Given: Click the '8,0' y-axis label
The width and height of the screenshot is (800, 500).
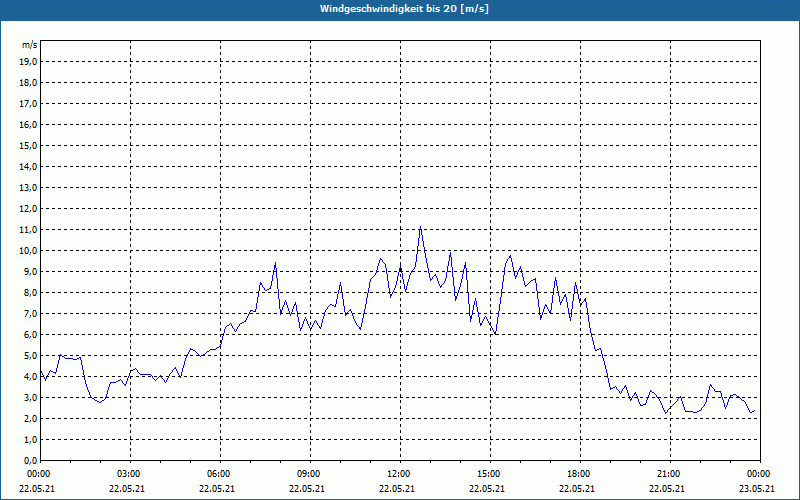Looking at the screenshot, I should (31, 292).
